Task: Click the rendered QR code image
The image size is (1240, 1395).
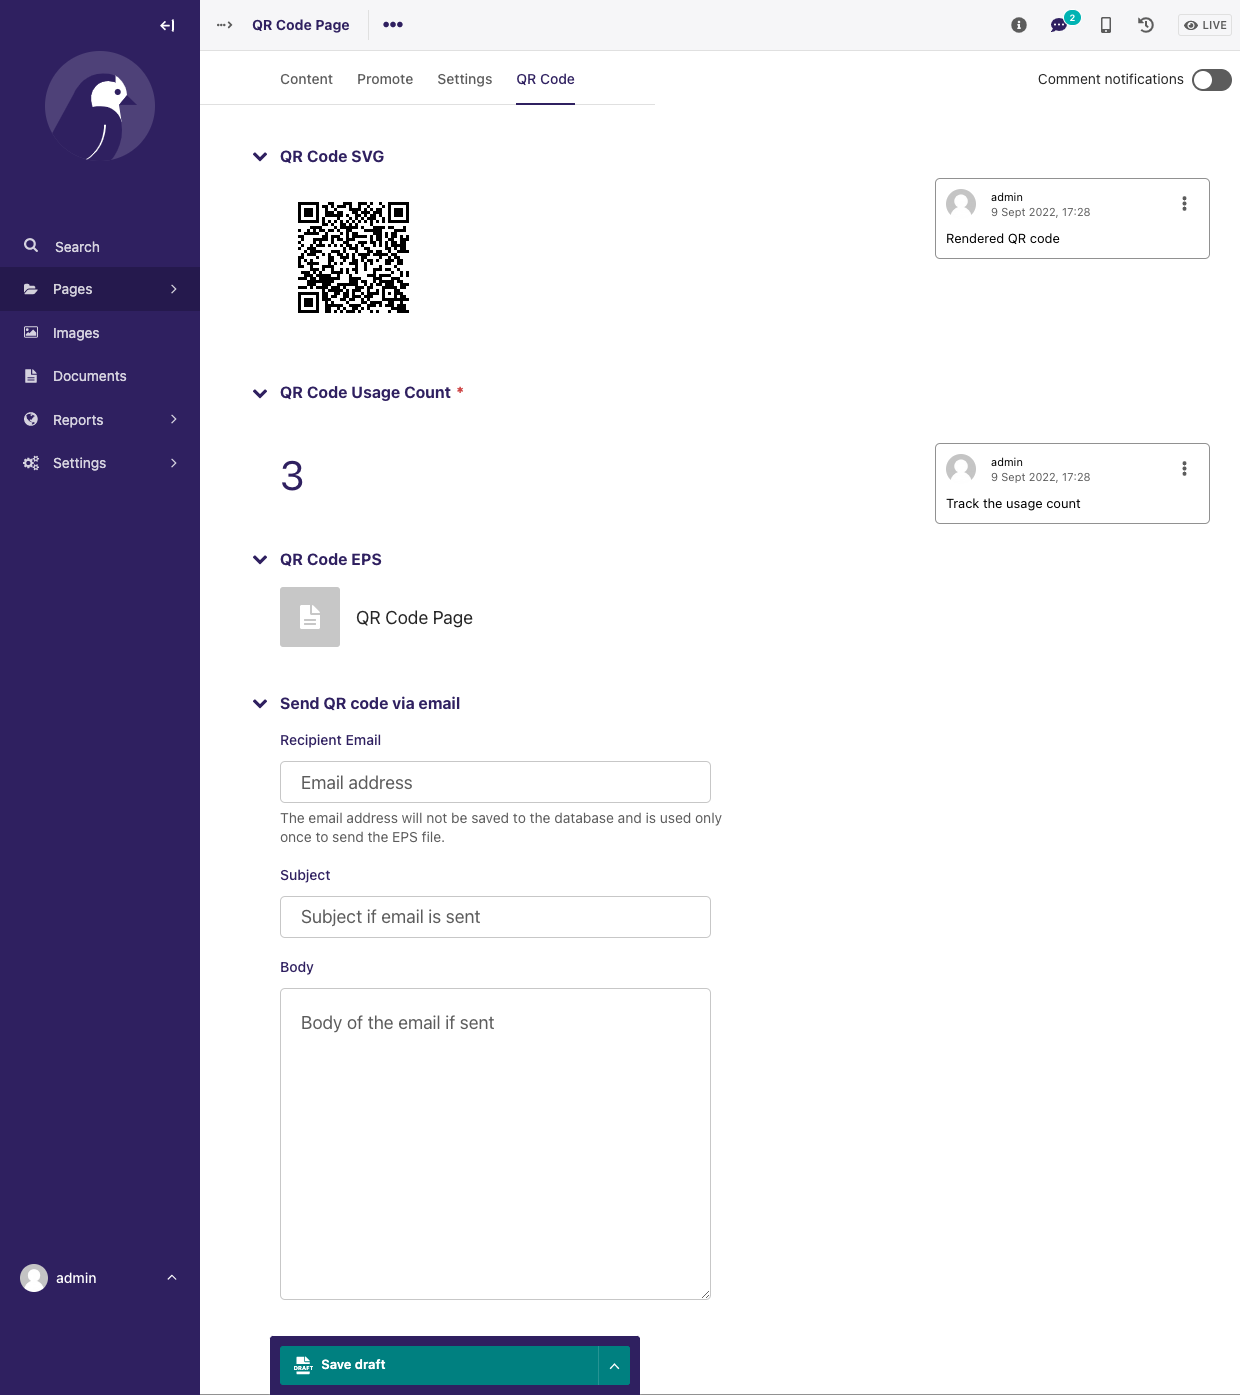Action: [353, 258]
